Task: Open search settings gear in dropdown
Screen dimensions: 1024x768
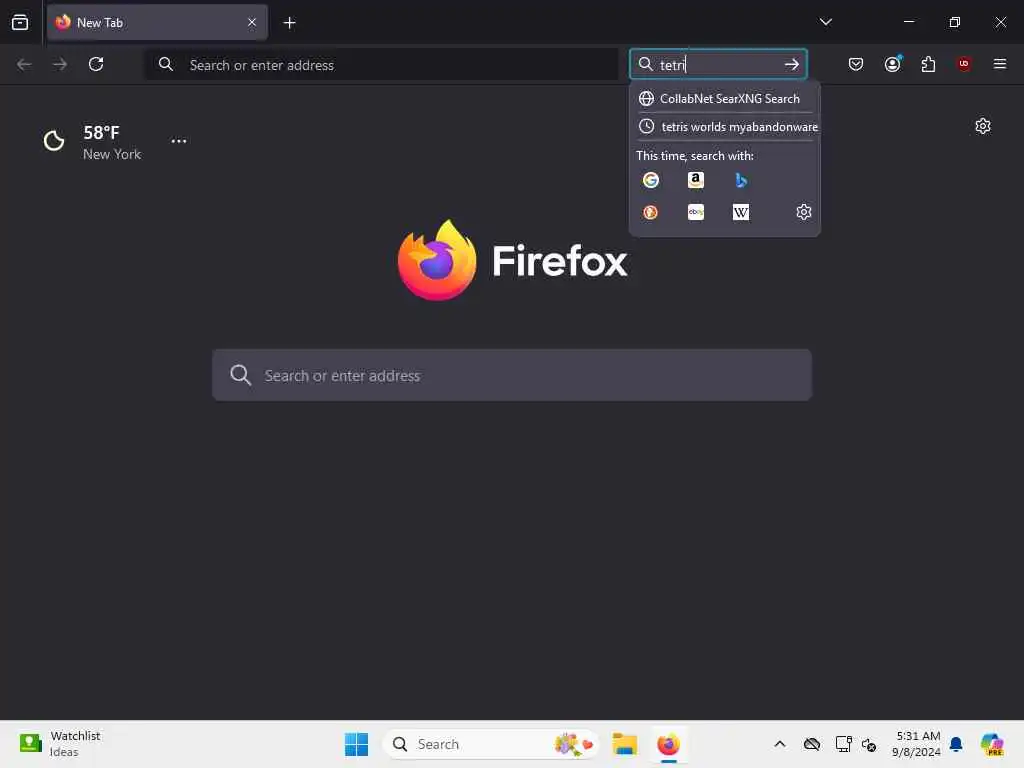Action: tap(803, 212)
